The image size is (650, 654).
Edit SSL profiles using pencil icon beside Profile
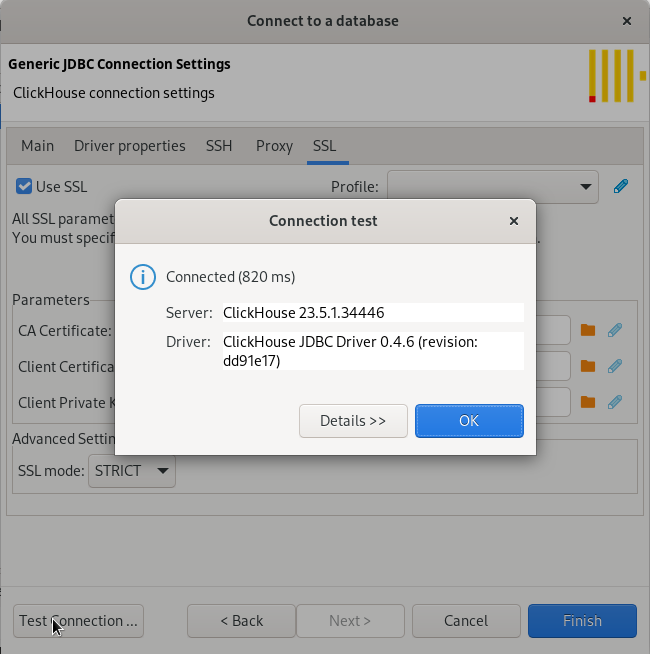tap(621, 186)
